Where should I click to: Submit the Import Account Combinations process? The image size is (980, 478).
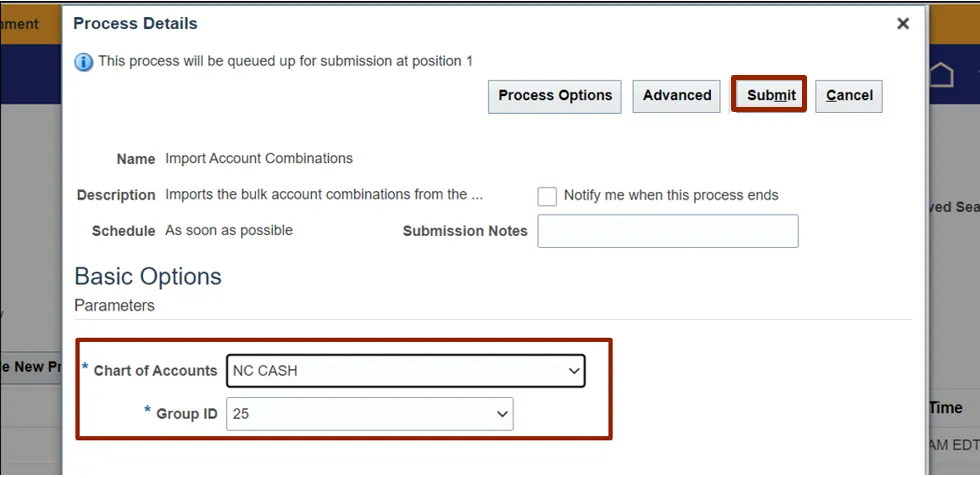(770, 95)
